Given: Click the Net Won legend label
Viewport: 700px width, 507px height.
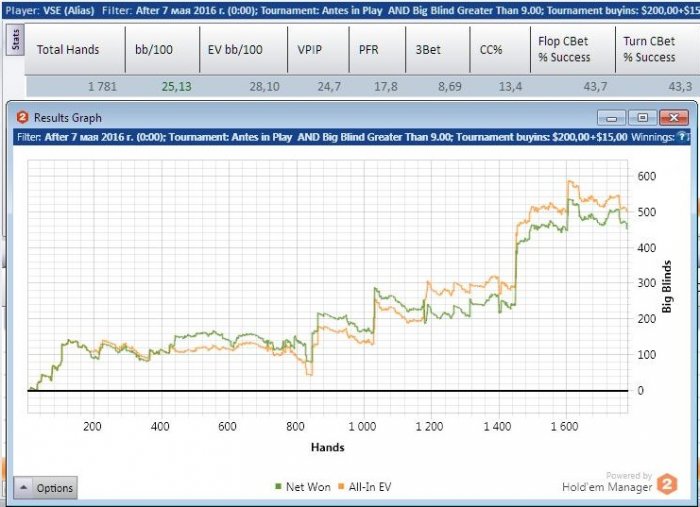Looking at the screenshot, I should pyautogui.click(x=308, y=487).
